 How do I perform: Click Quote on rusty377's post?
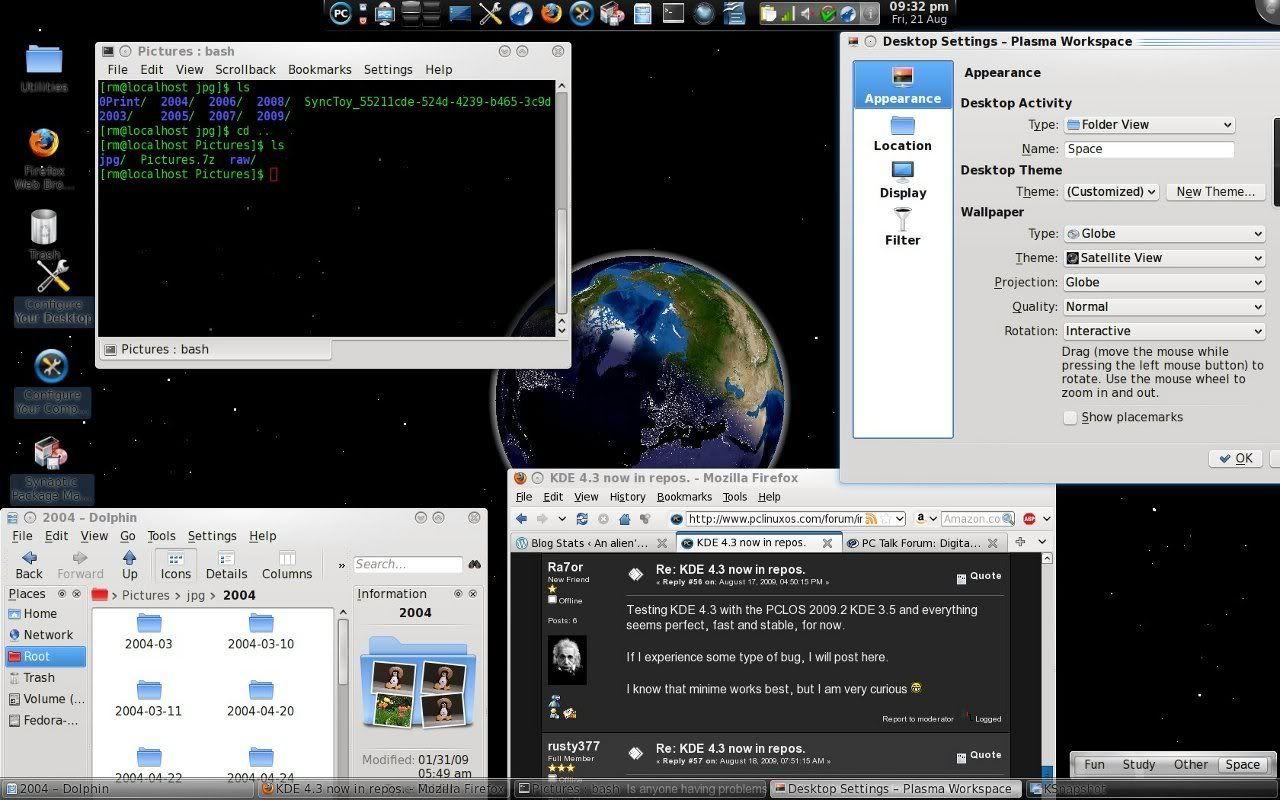coord(978,756)
